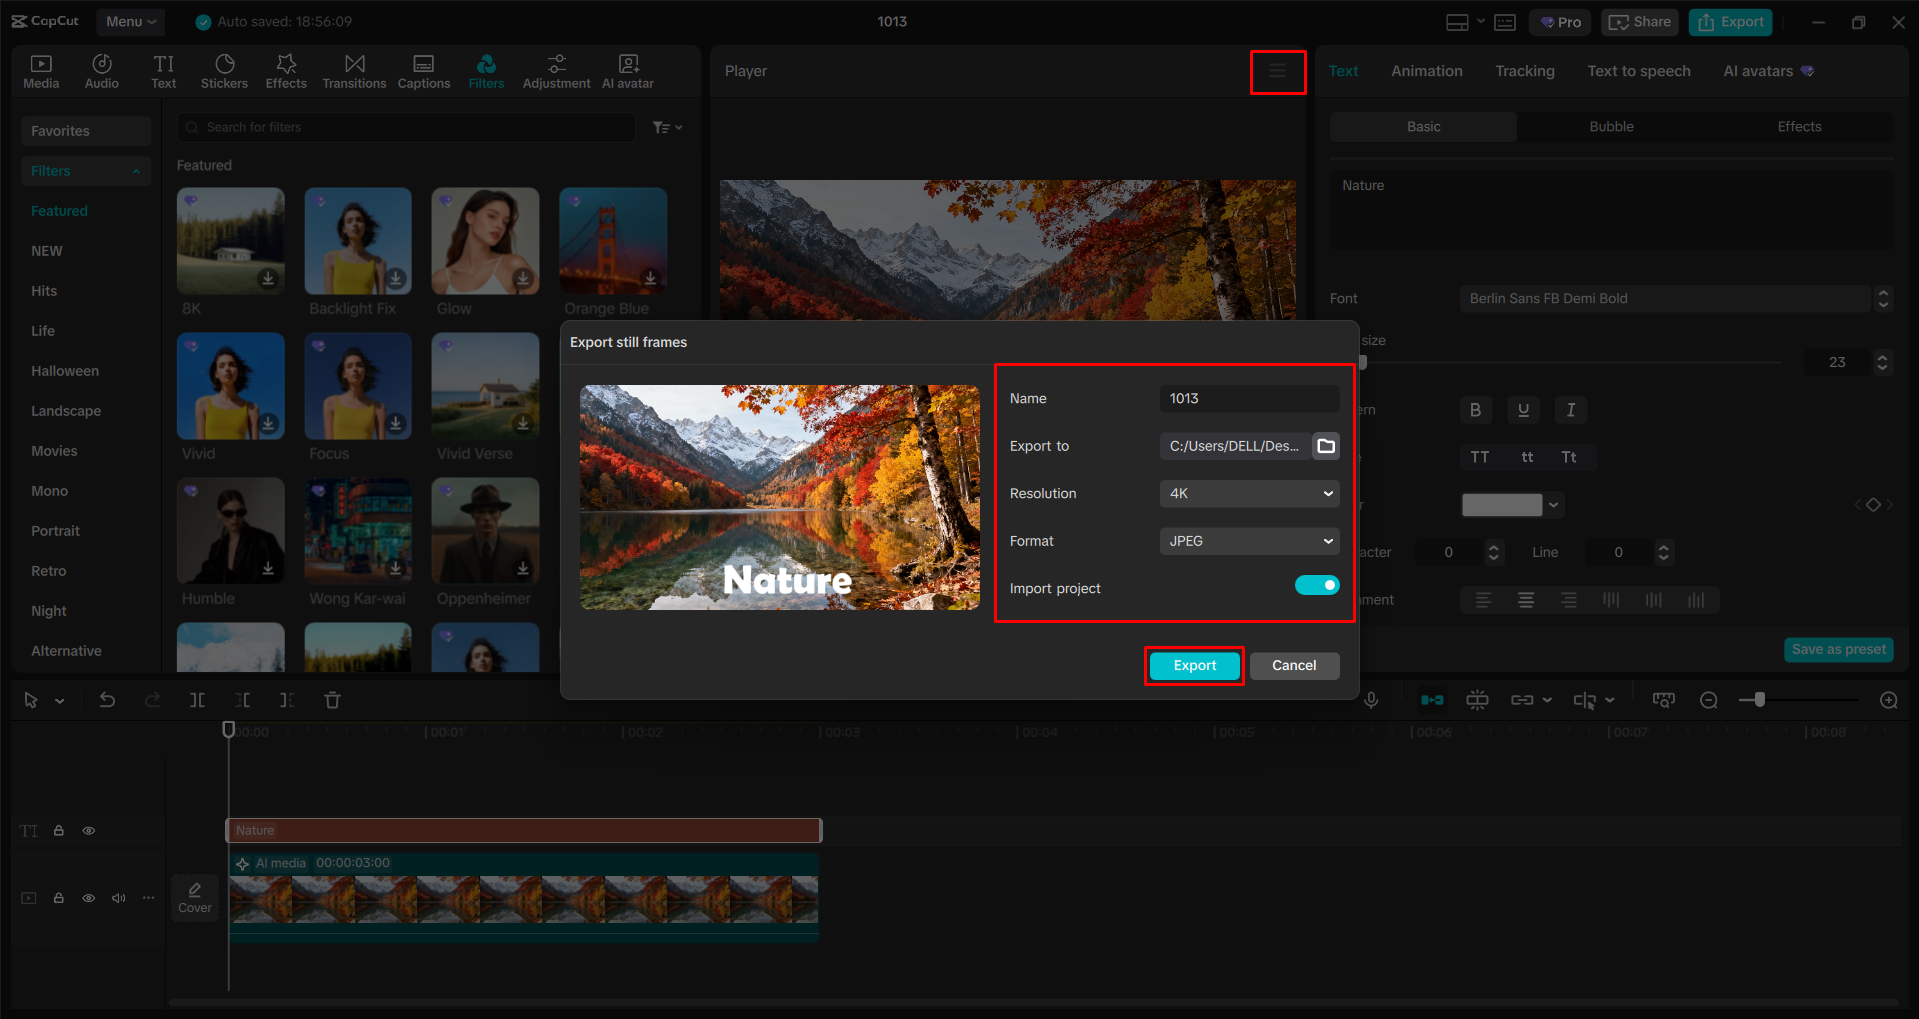Hide the Nature text track with the eye toggle
Image resolution: width=1919 pixels, height=1019 pixels.
88,830
